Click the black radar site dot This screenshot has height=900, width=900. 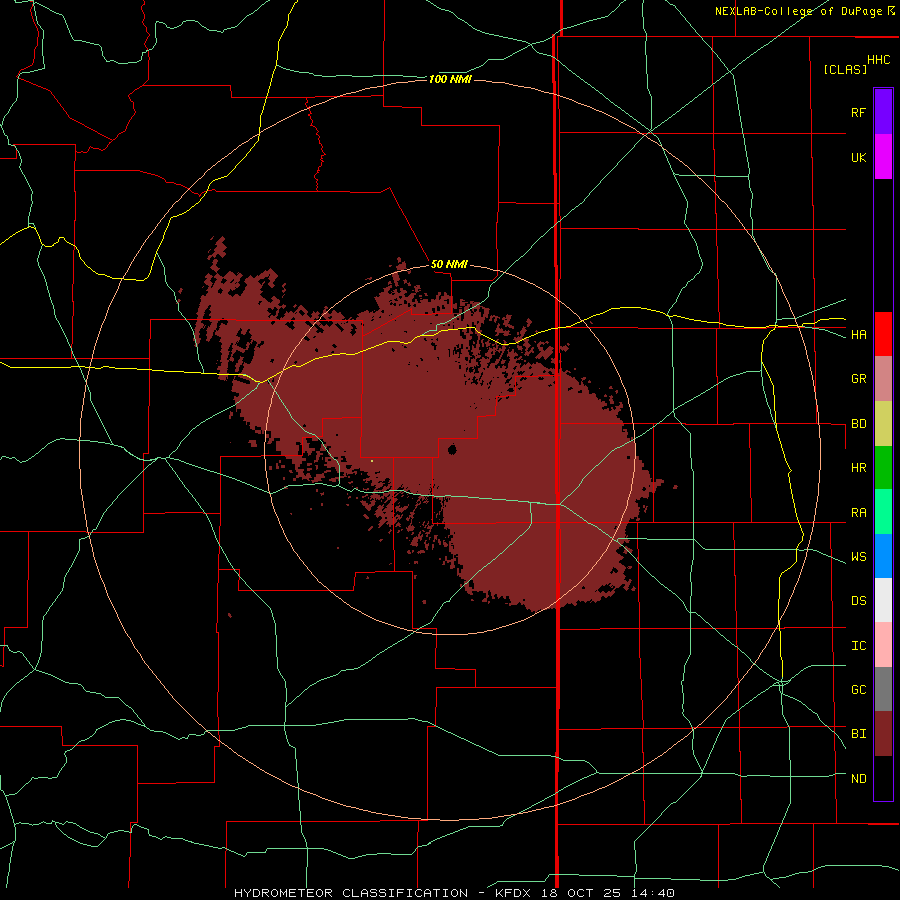tap(452, 449)
